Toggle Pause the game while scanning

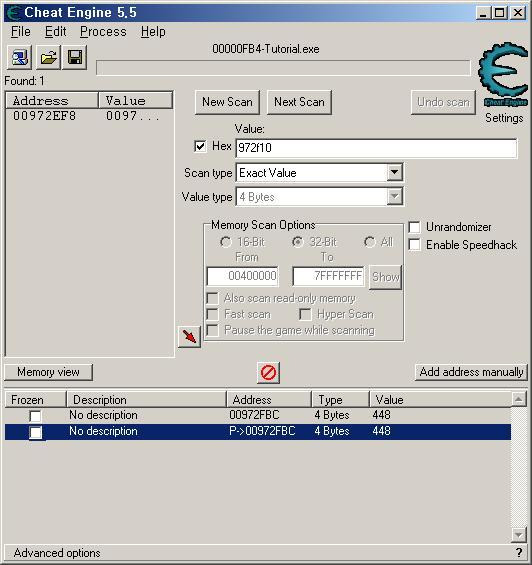coord(212,330)
